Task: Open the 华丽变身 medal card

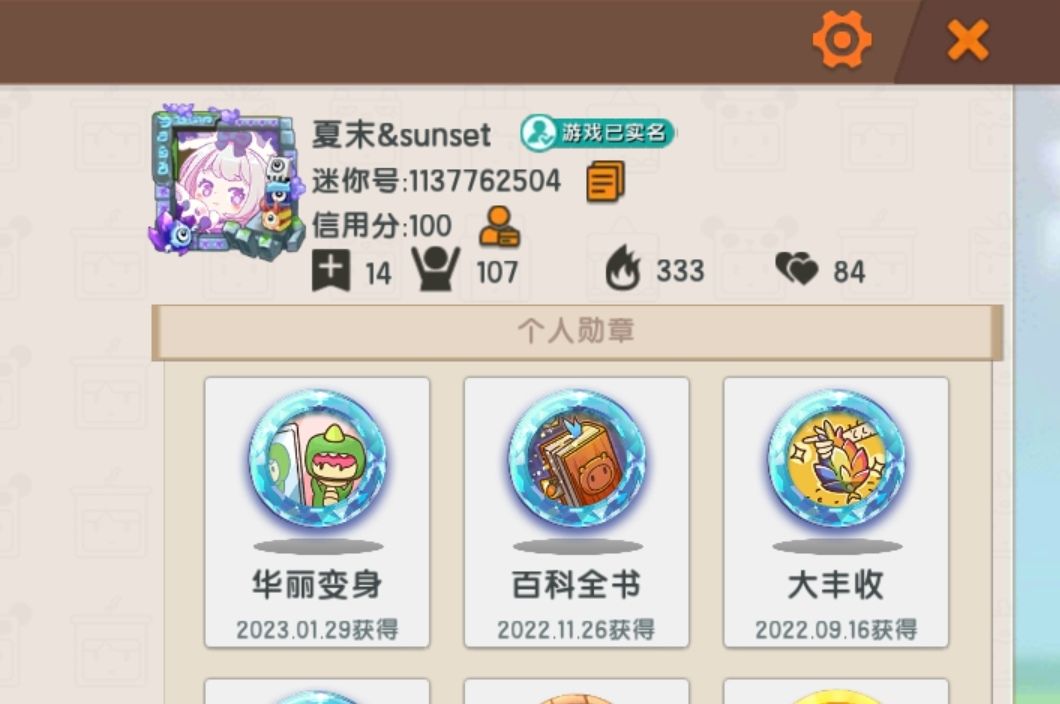Action: point(317,512)
